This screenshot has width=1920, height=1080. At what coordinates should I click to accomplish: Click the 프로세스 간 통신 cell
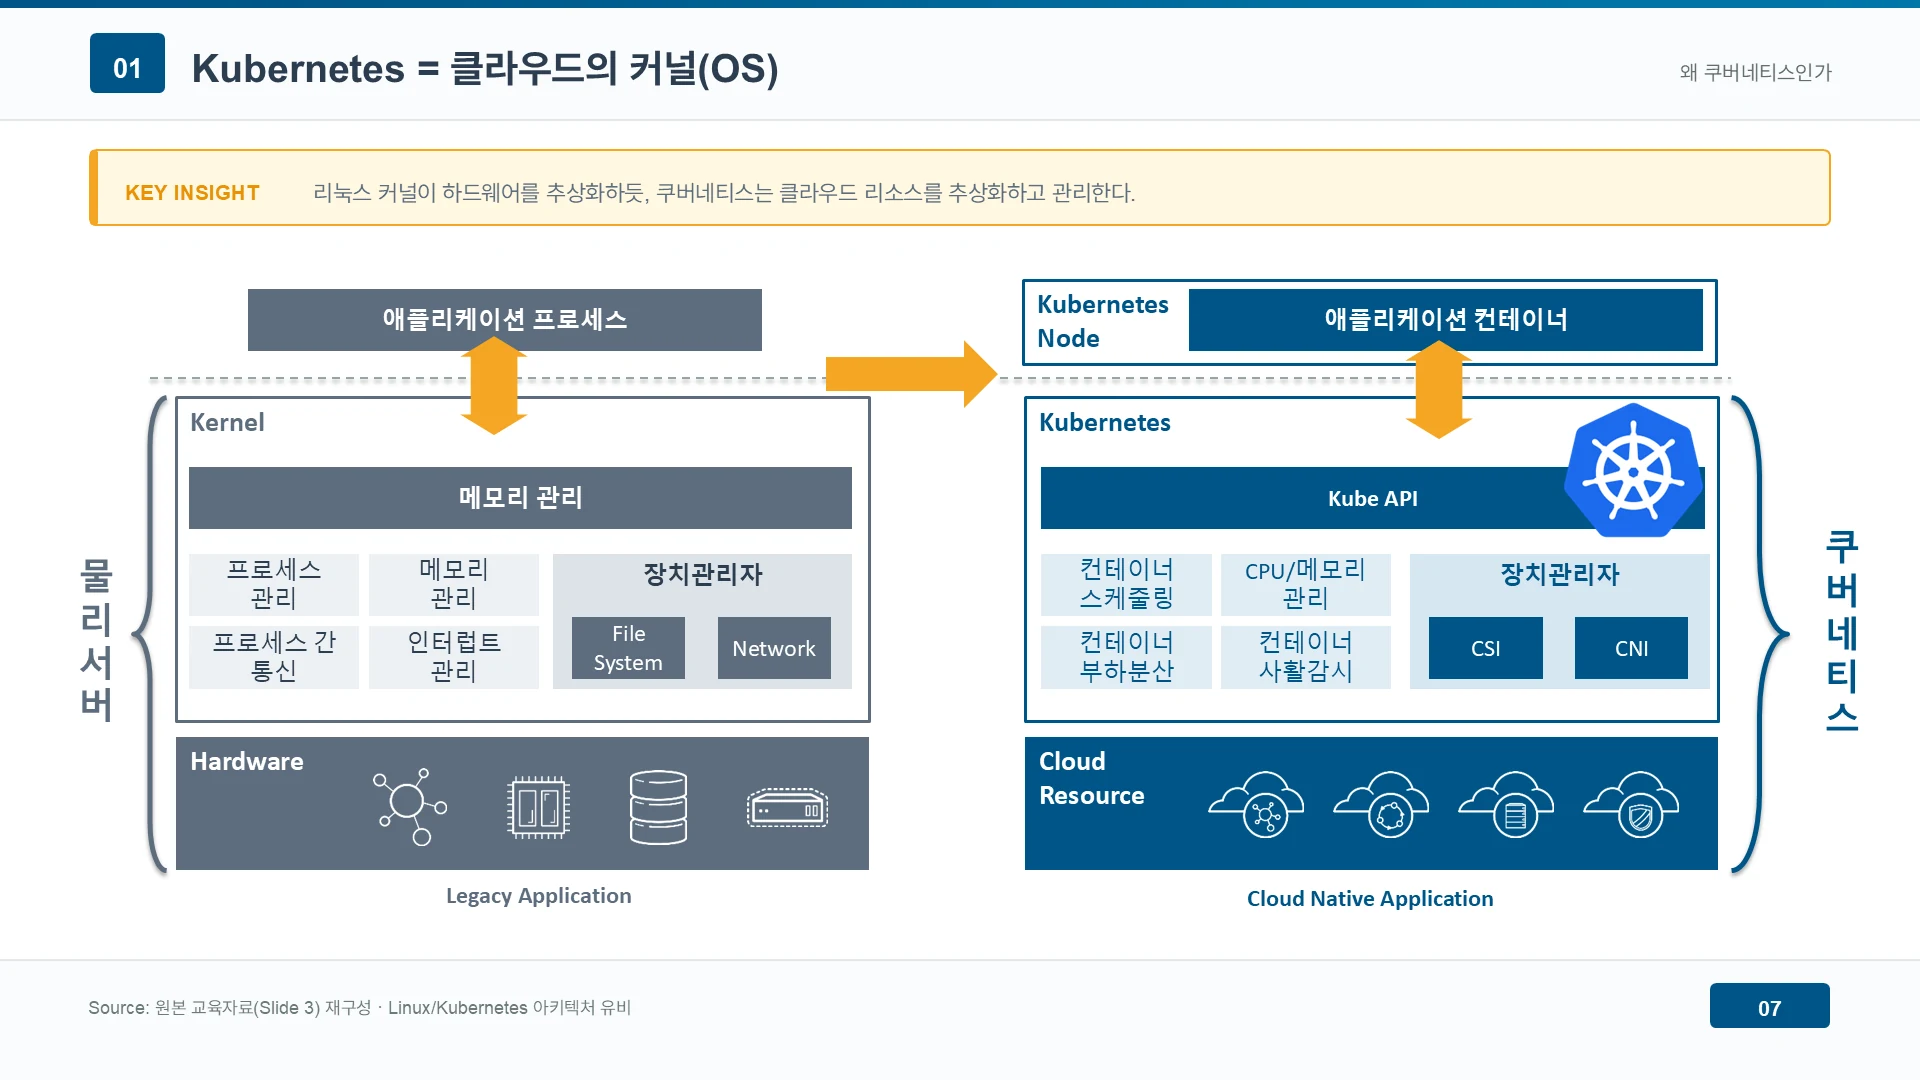pyautogui.click(x=274, y=657)
